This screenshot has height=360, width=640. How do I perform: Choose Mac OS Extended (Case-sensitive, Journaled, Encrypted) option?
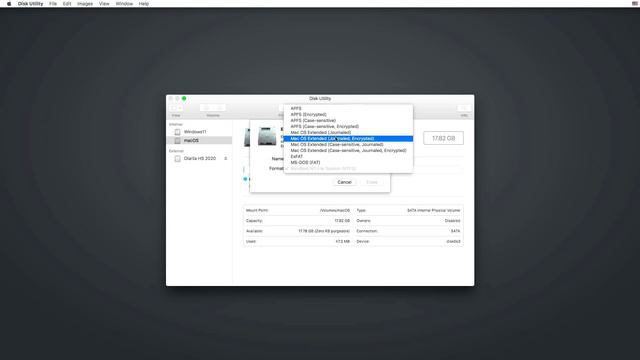[x=348, y=151]
